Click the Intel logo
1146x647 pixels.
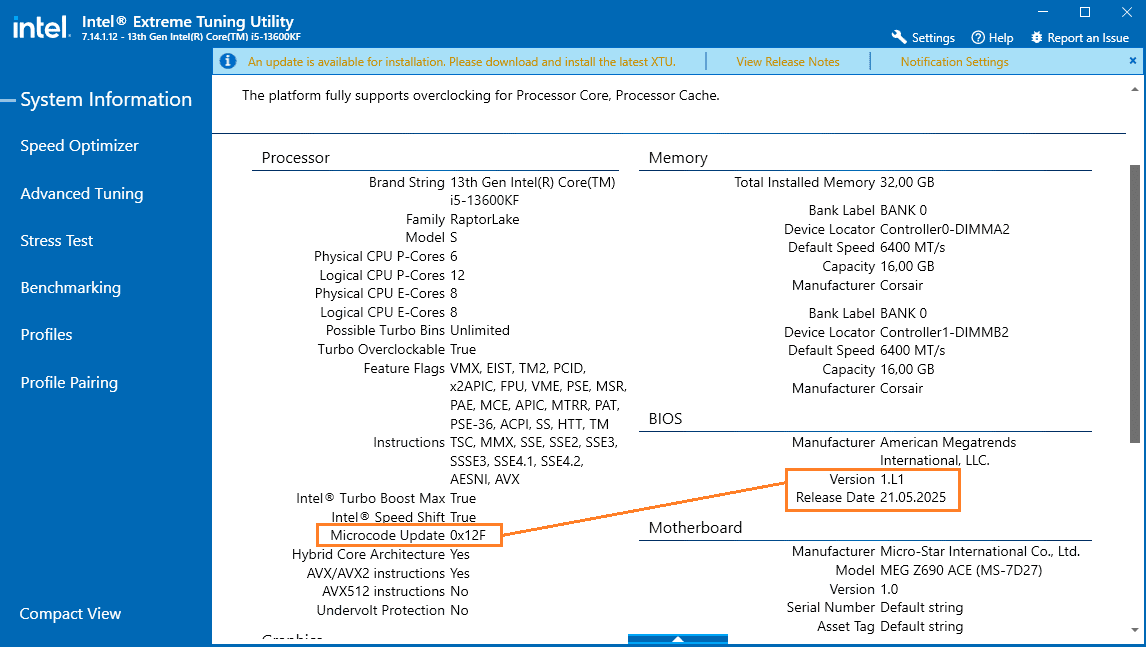click(42, 28)
